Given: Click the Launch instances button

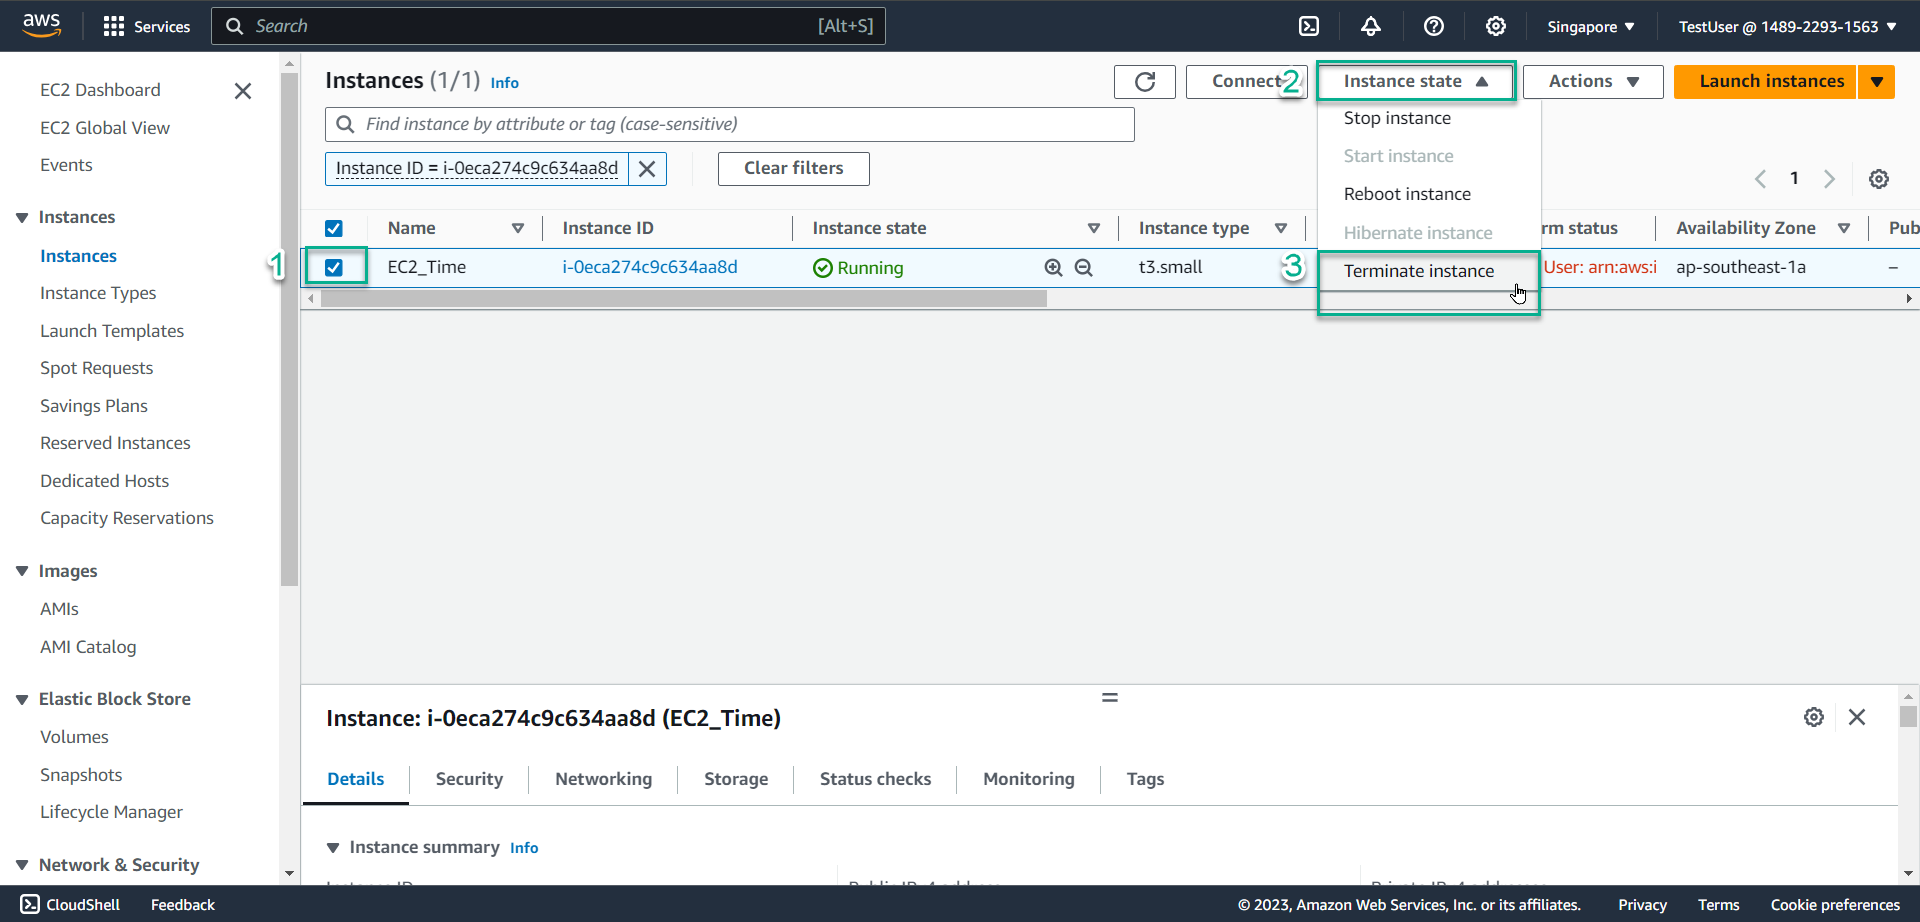Looking at the screenshot, I should click(1765, 82).
